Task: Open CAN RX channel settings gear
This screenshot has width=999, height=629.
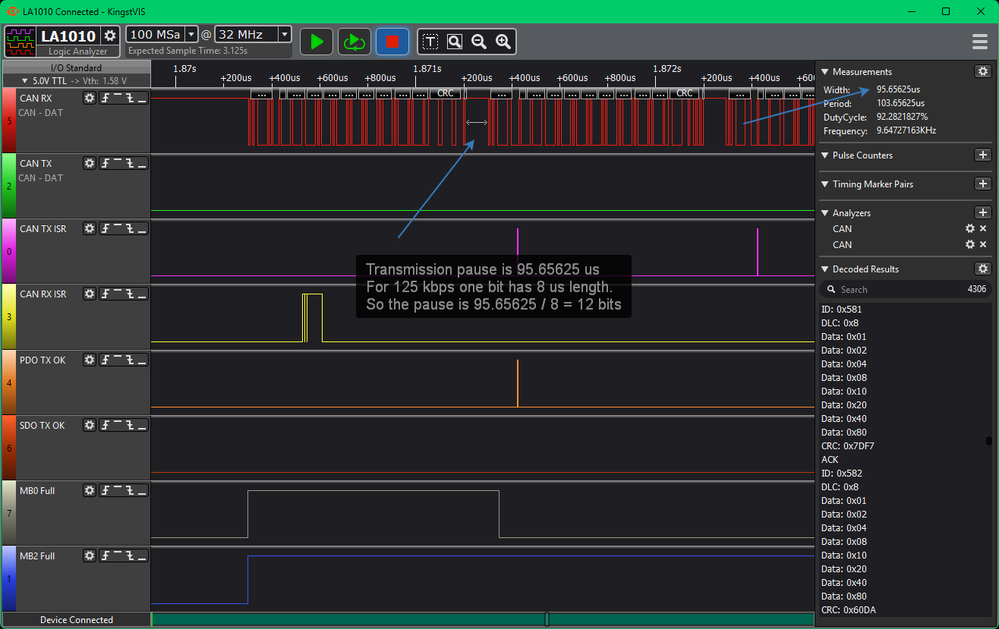Action: (x=89, y=98)
